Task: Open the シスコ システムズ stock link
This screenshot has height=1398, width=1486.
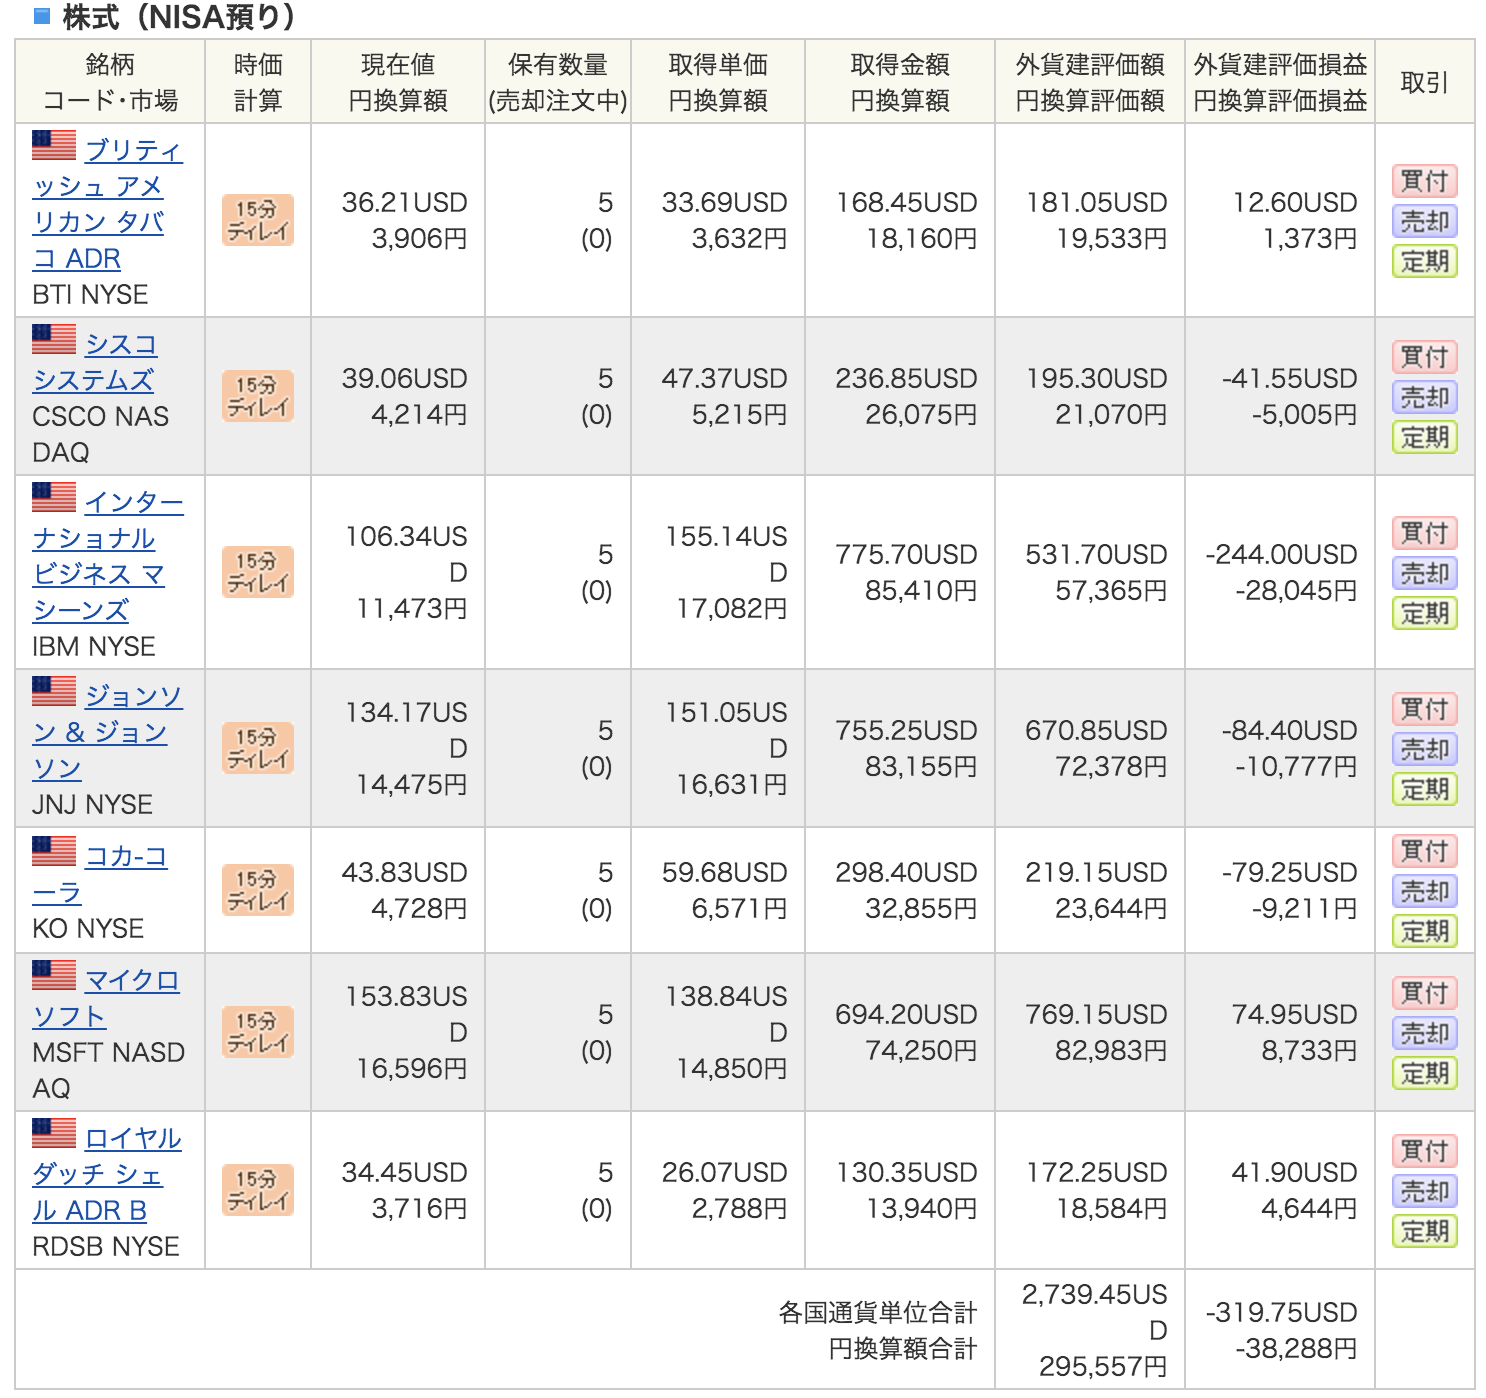Action: 95,363
